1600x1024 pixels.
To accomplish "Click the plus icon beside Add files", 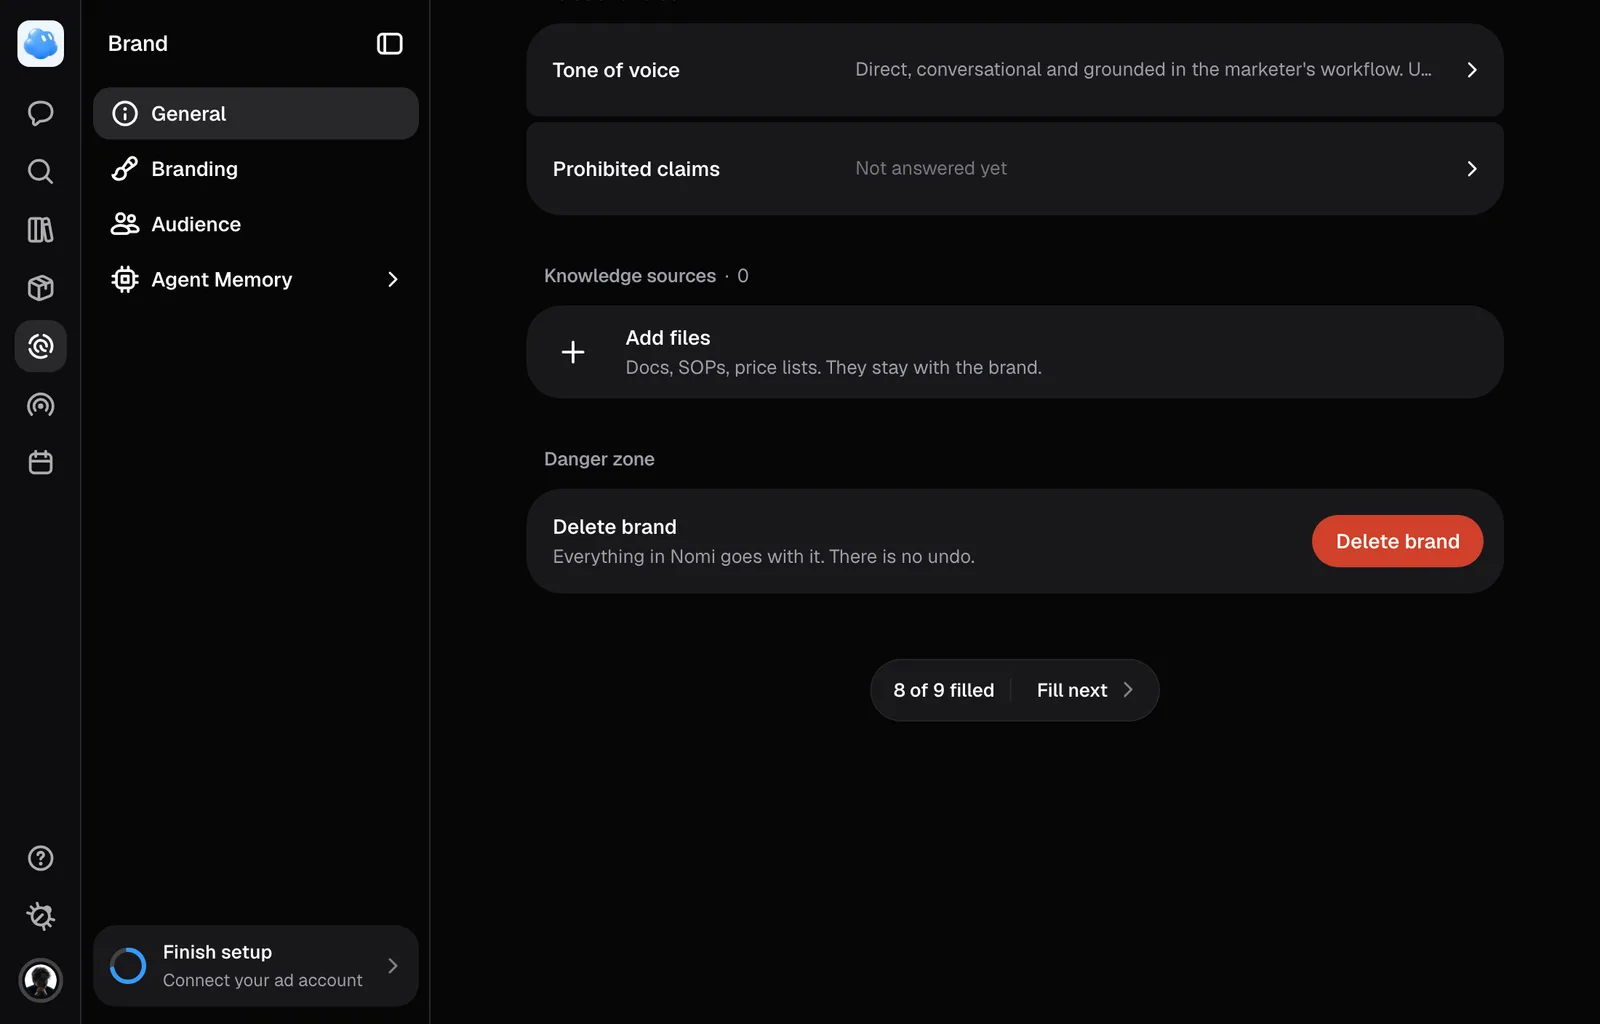I will point(573,352).
